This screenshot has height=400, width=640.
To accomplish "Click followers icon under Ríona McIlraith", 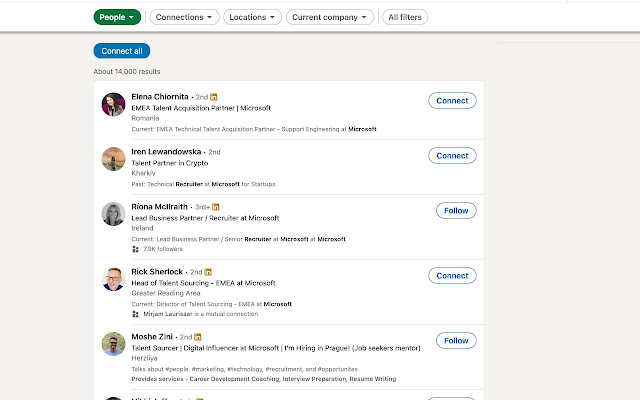I will coord(136,249).
